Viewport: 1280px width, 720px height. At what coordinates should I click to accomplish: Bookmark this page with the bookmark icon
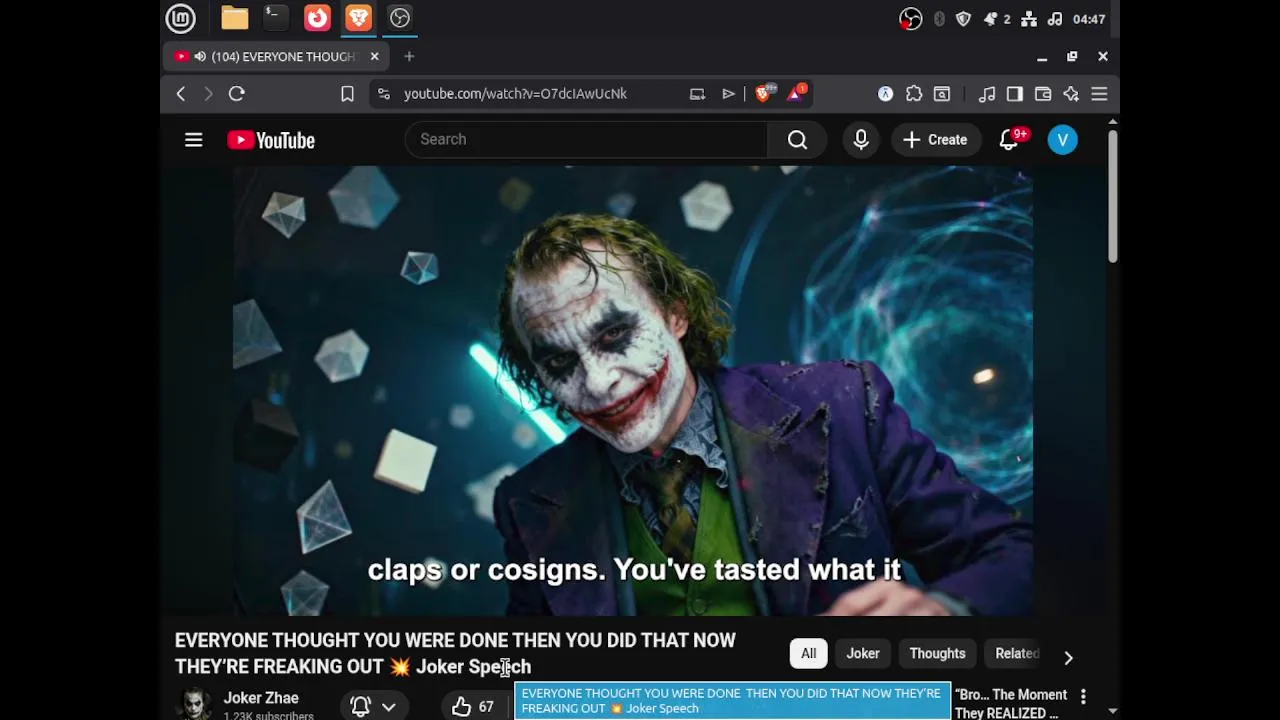[347, 94]
